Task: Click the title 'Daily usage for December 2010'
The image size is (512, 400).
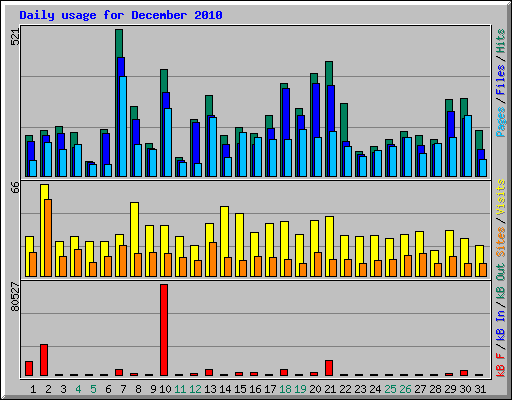Action: tap(121, 15)
